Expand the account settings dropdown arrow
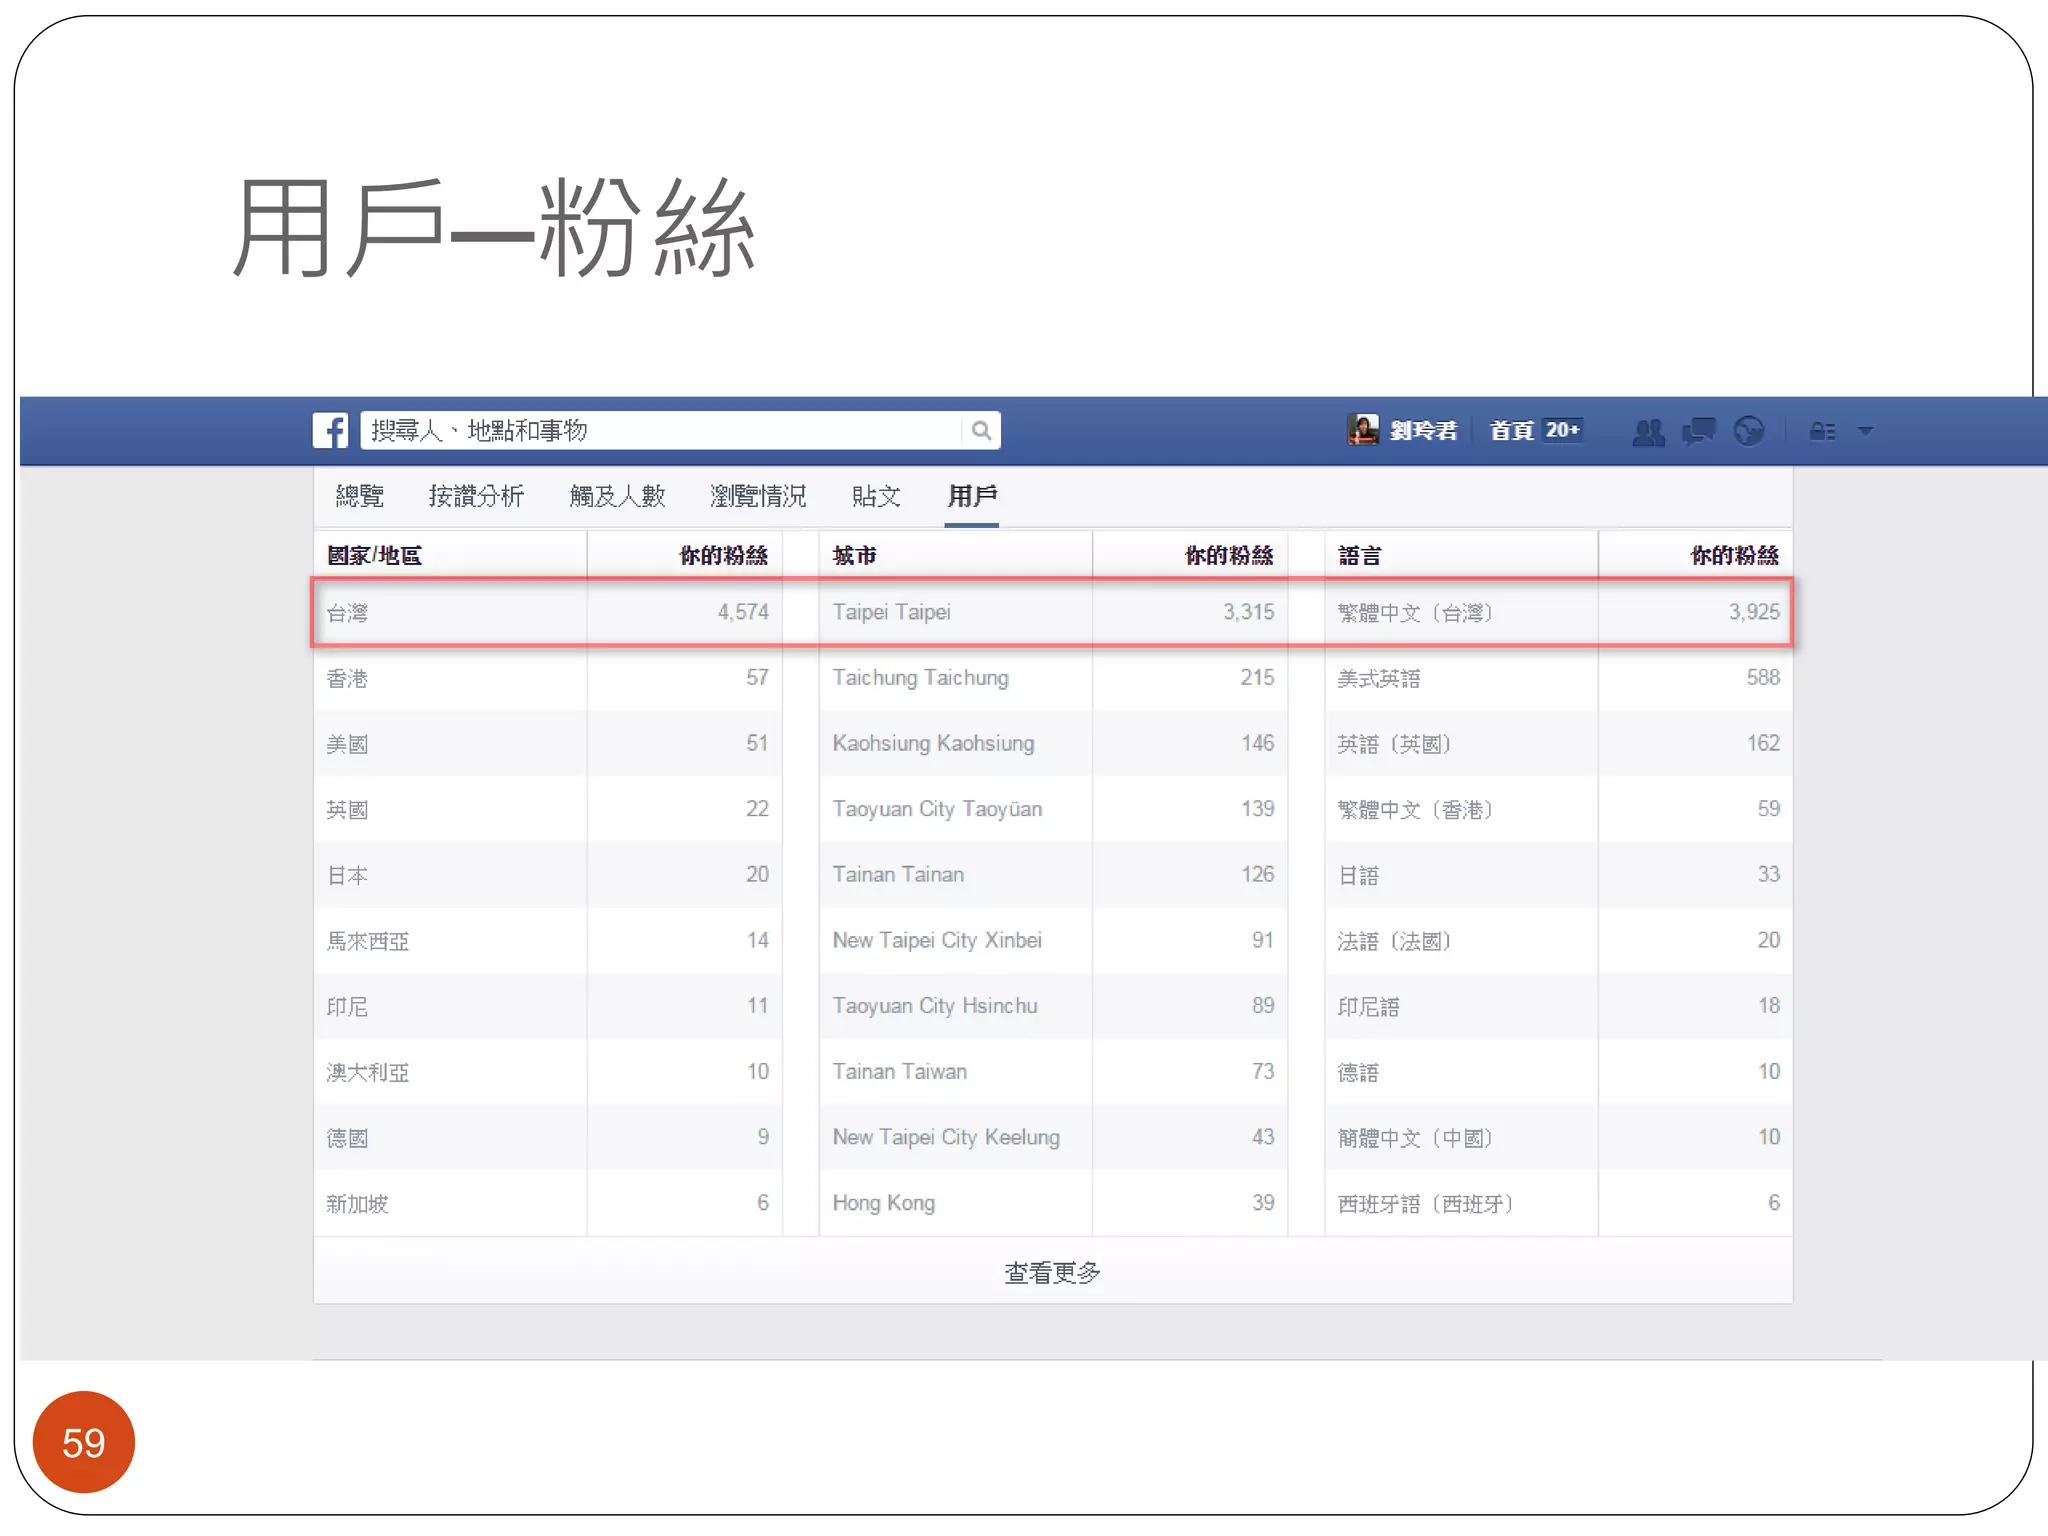Screen dimensions: 2048x1536 click(x=1865, y=432)
